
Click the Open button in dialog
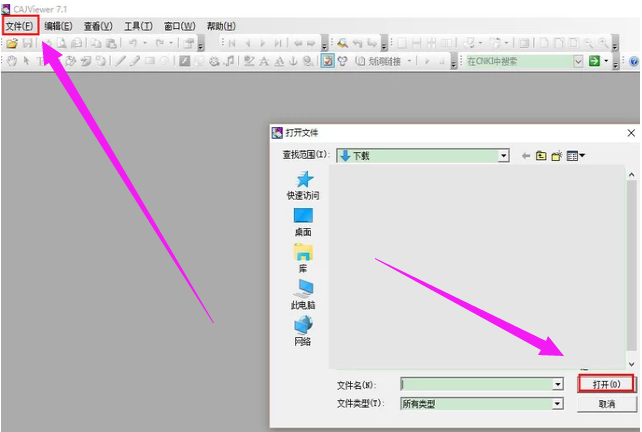606,384
